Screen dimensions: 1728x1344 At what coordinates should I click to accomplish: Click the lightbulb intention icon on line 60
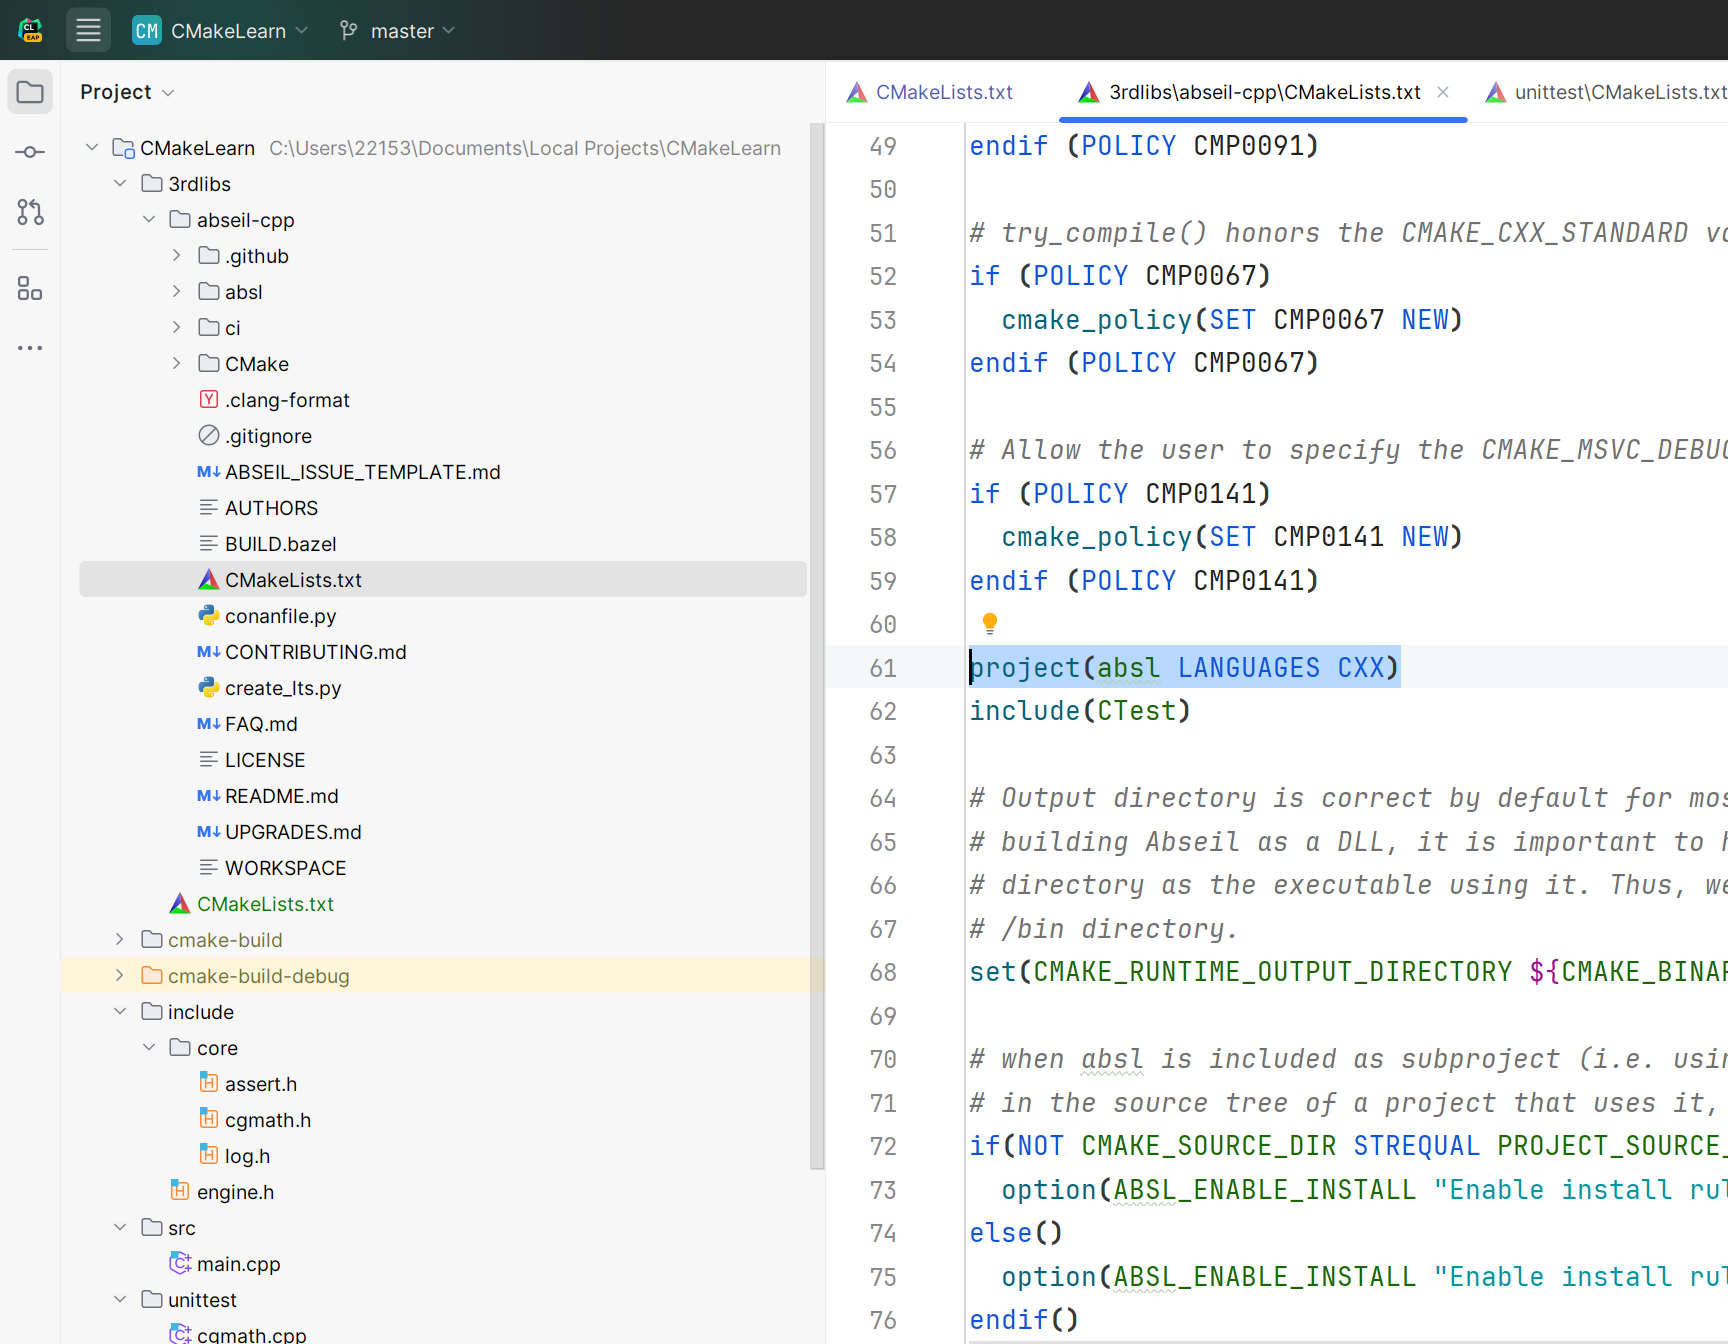pos(990,624)
